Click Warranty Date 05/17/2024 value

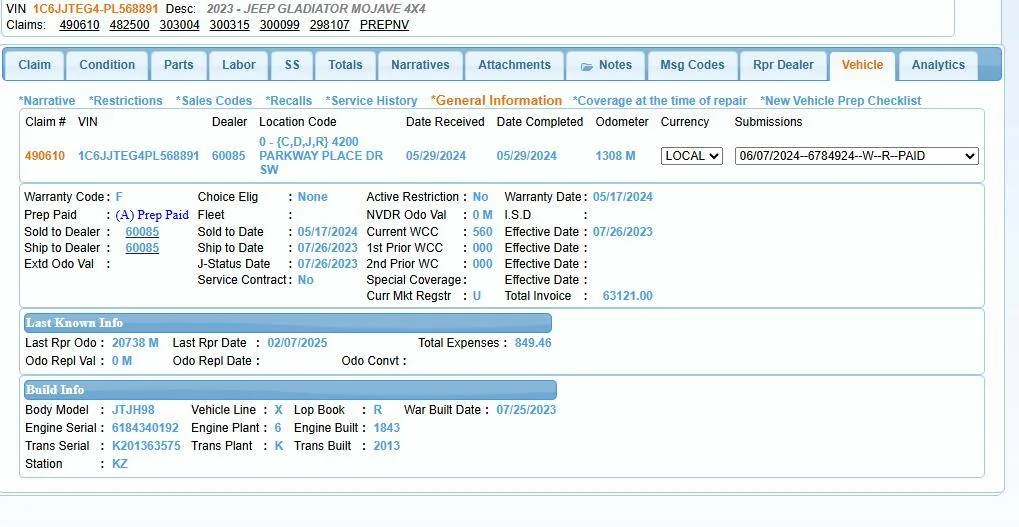(x=623, y=197)
